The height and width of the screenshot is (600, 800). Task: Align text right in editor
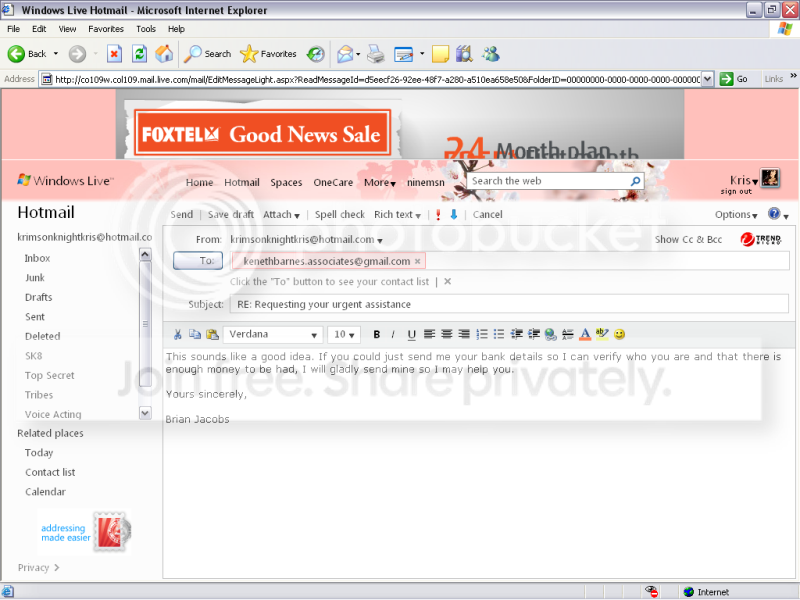pos(464,334)
